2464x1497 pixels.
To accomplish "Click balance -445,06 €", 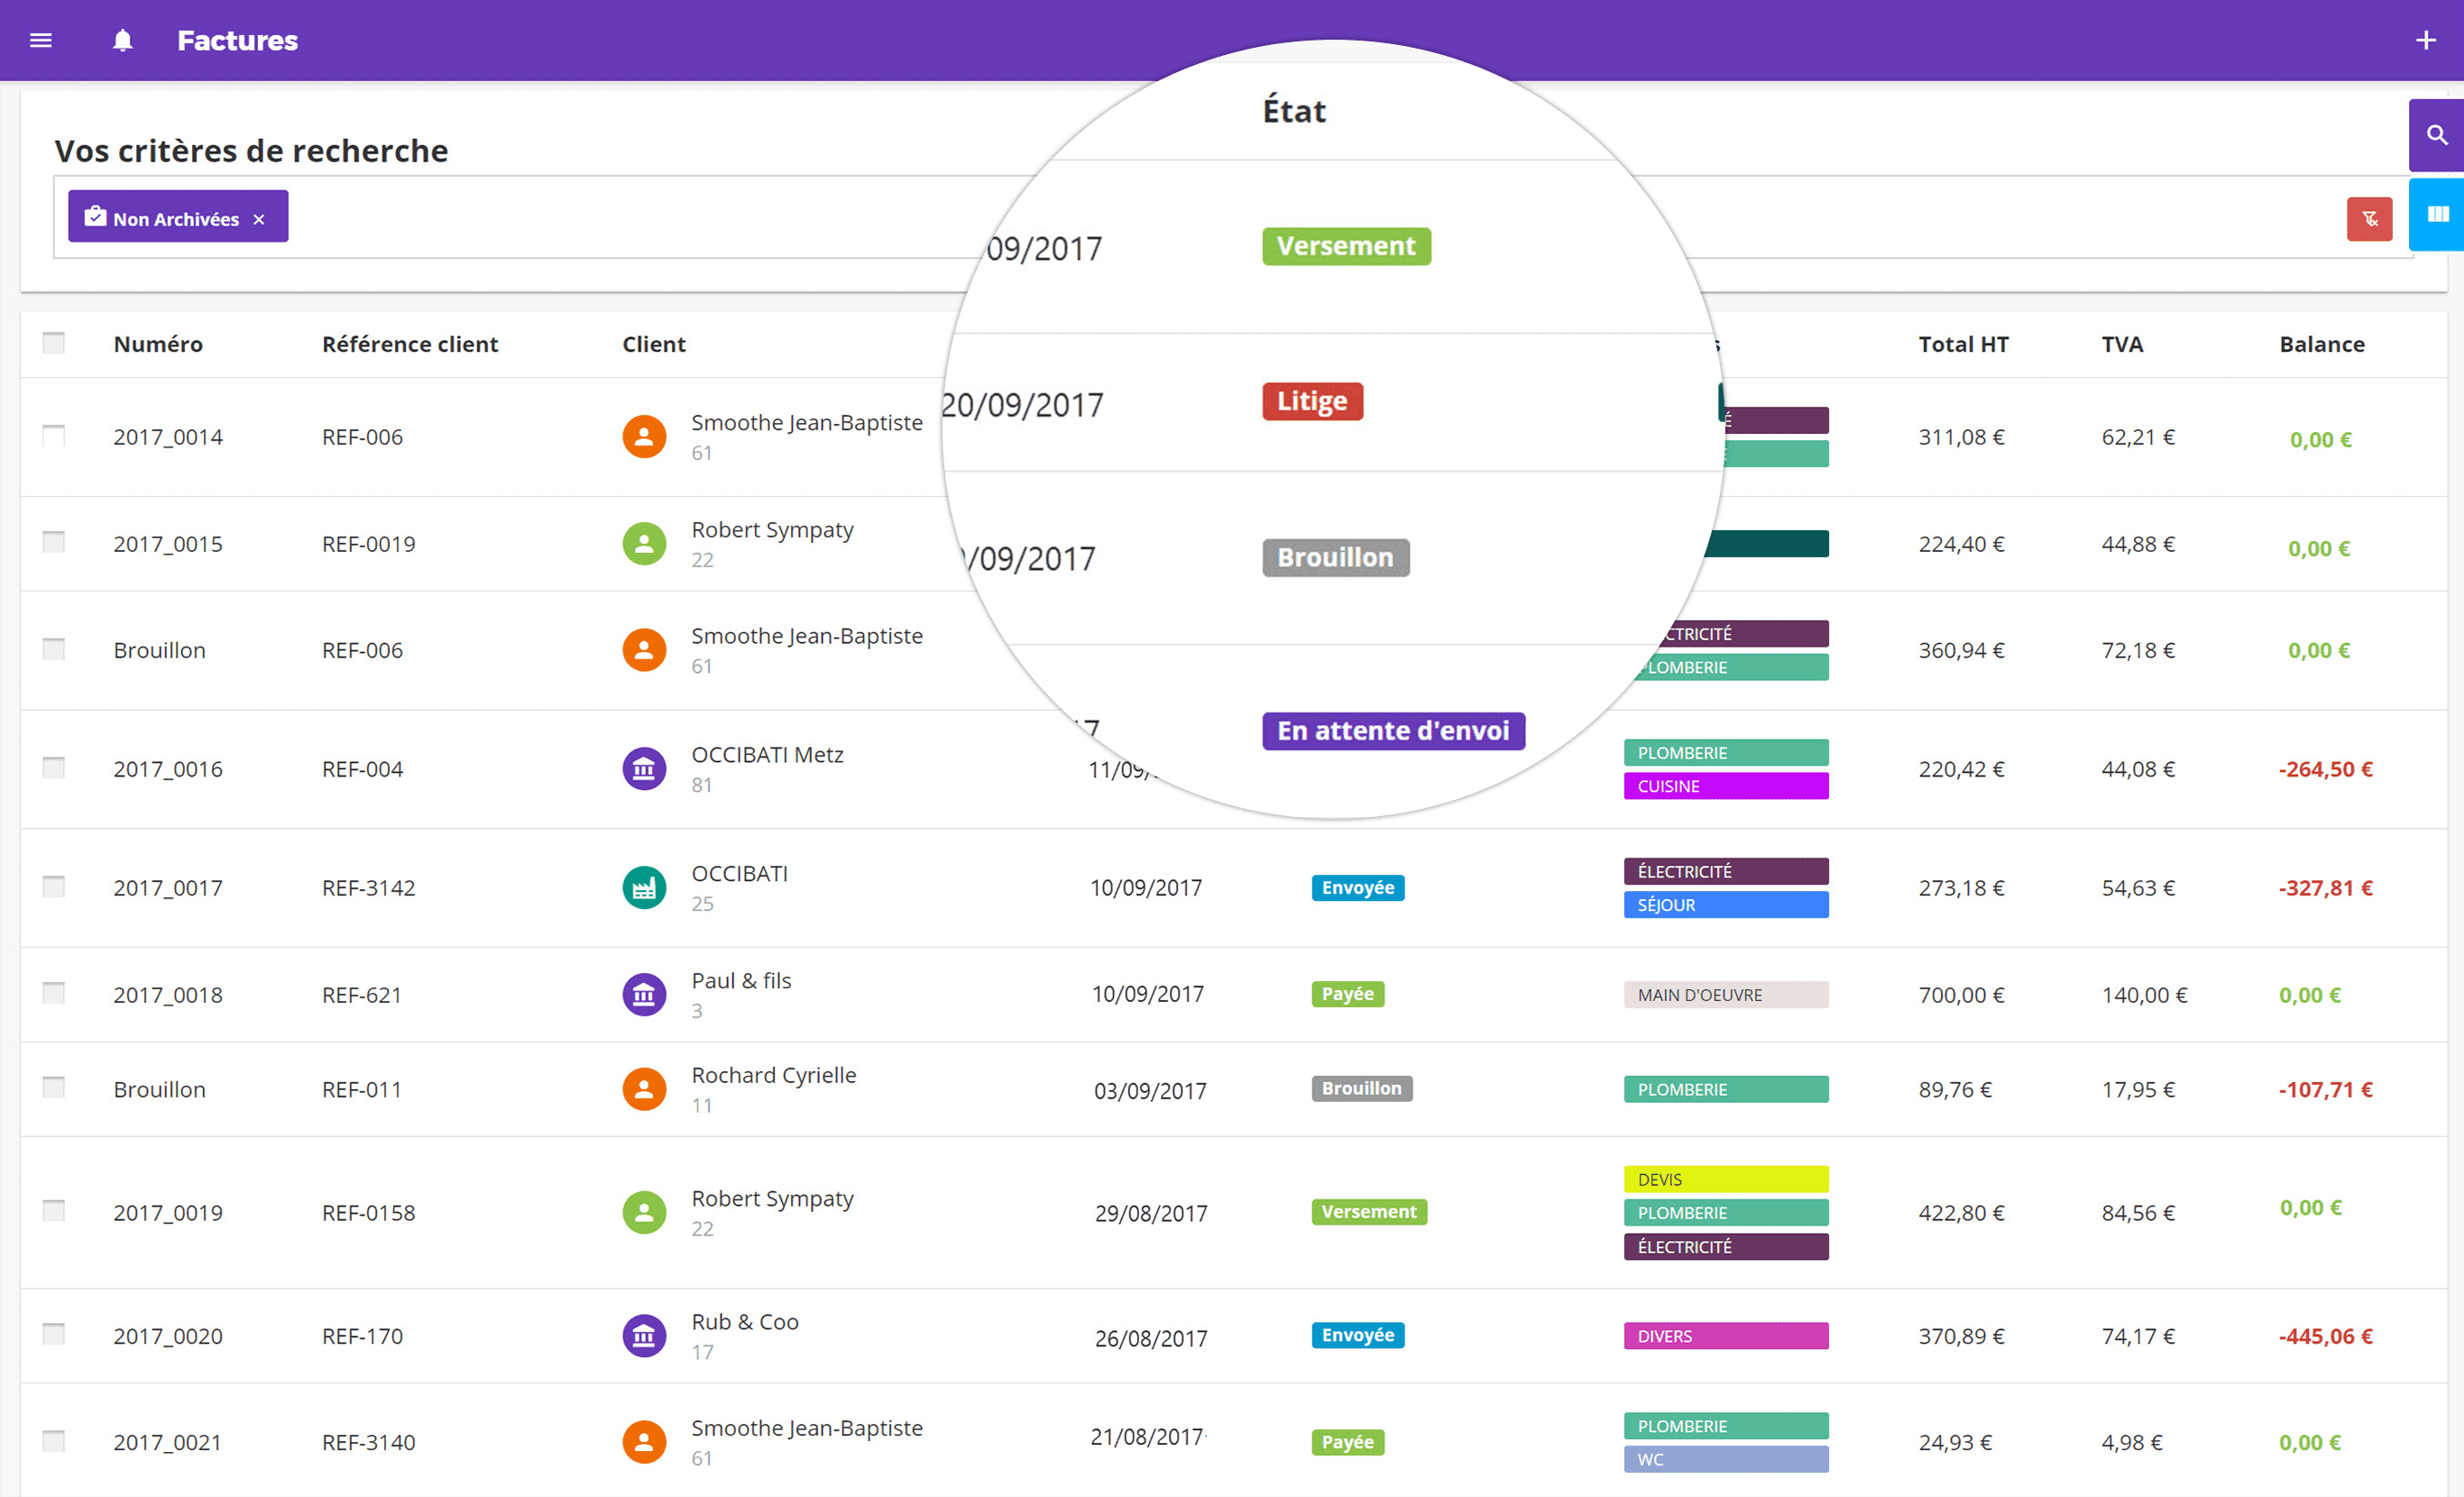I will 2325,1336.
